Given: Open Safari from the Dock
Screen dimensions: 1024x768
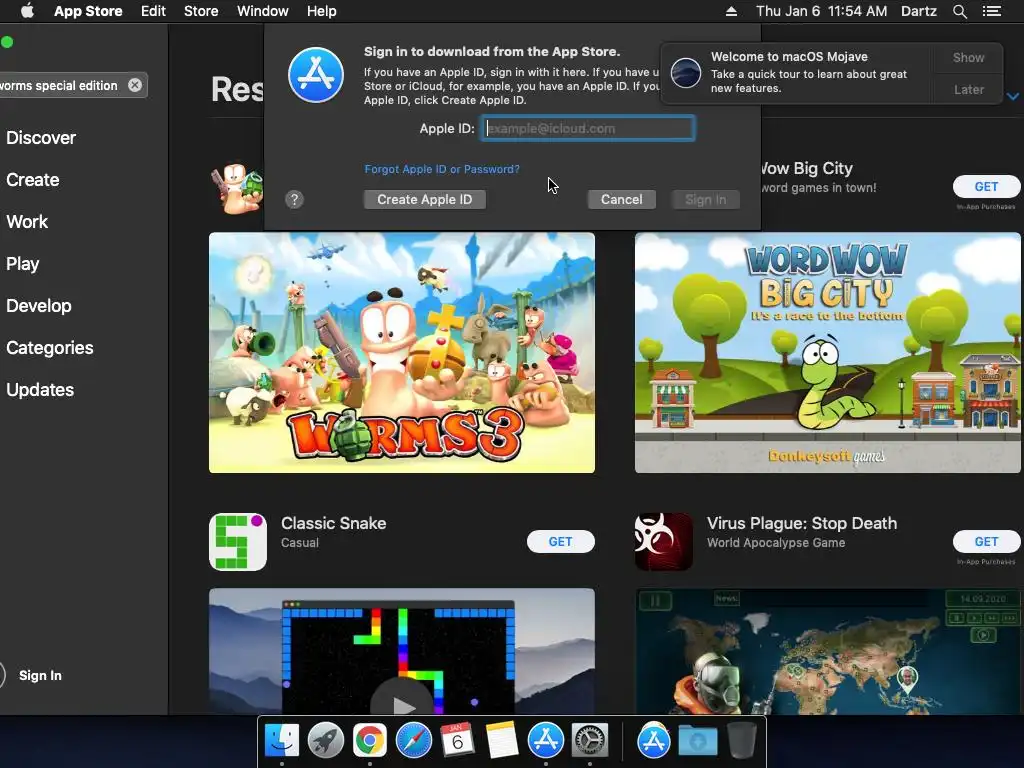Looking at the screenshot, I should 413,741.
